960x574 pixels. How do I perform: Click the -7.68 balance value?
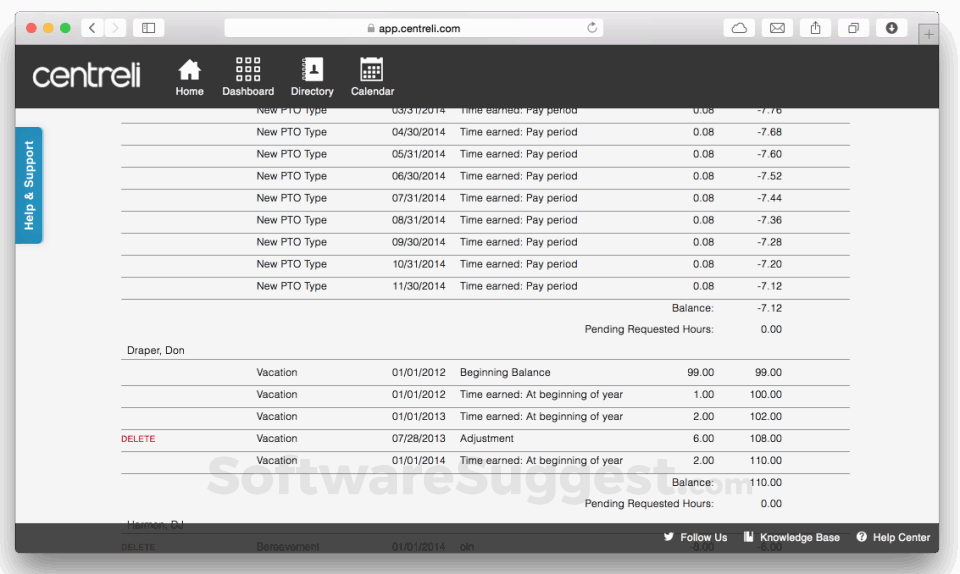point(769,132)
